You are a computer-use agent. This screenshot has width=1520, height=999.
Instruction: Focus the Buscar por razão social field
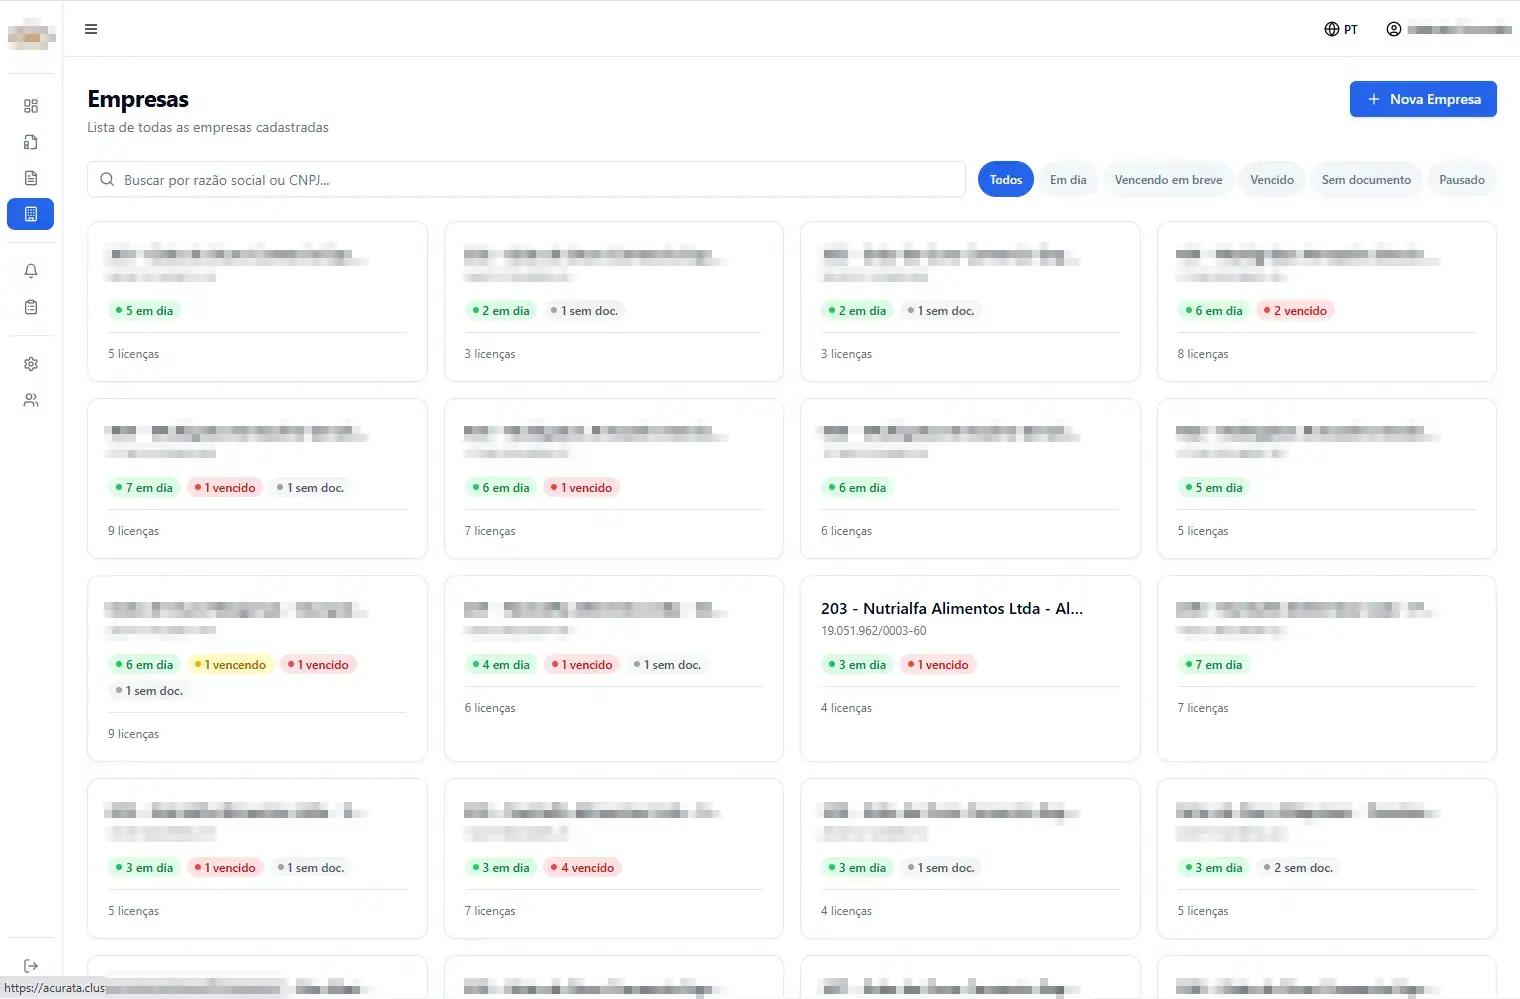(526, 180)
